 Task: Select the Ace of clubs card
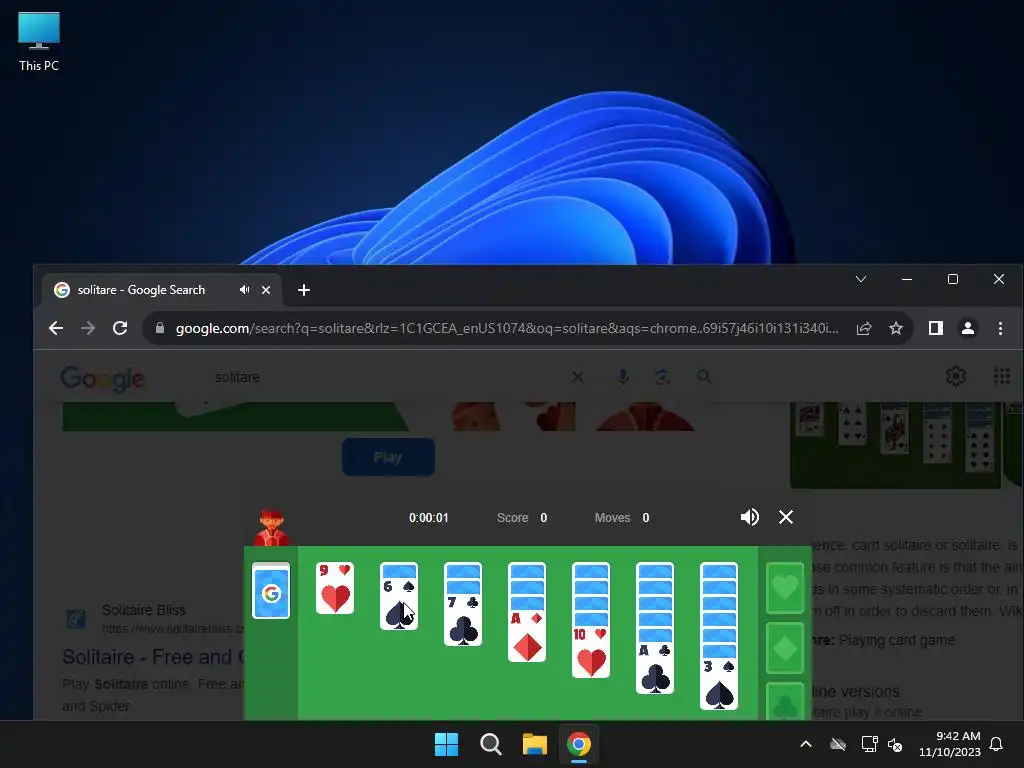[x=655, y=667]
